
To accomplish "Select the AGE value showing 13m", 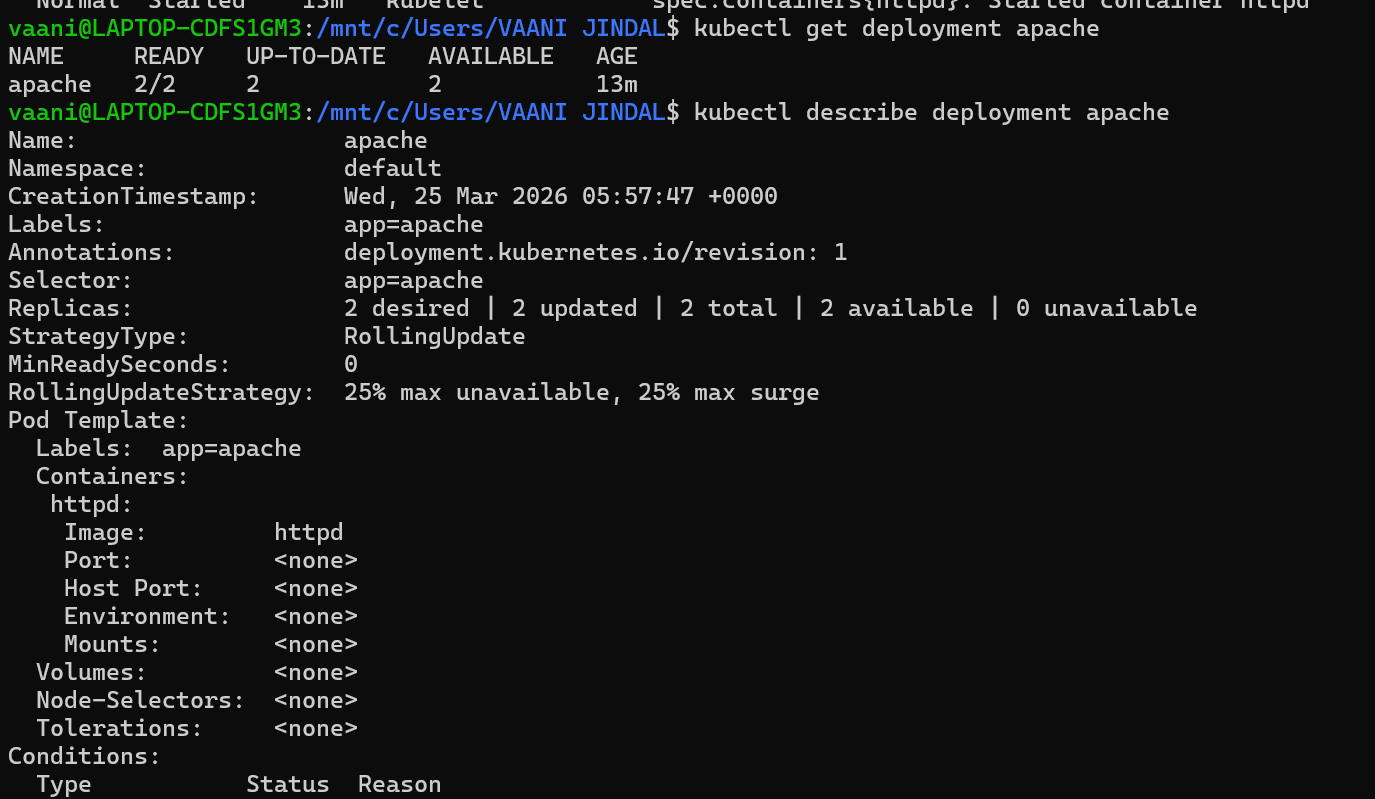I will tap(616, 84).
